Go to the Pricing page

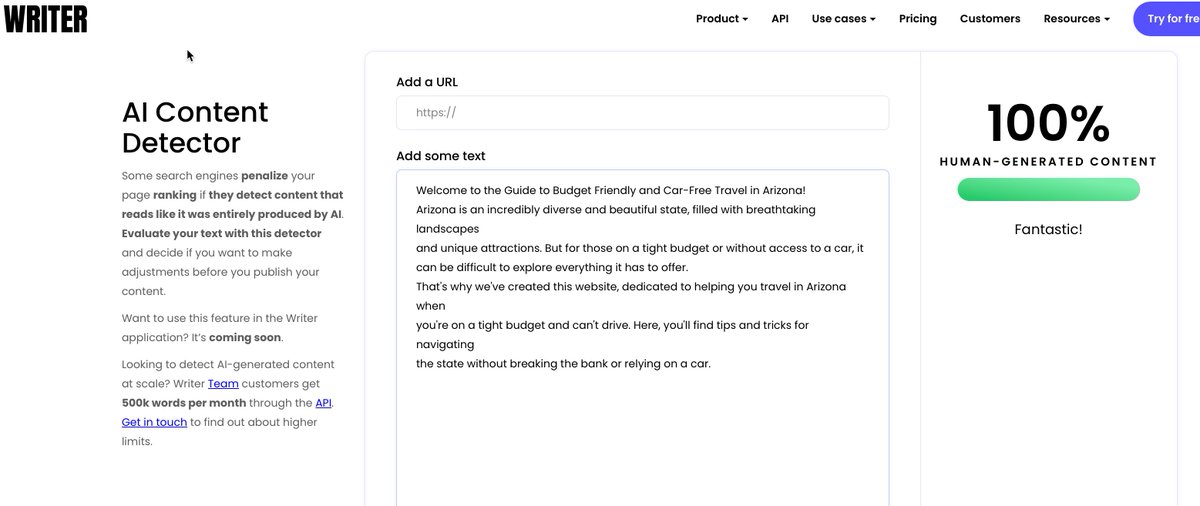[918, 18]
